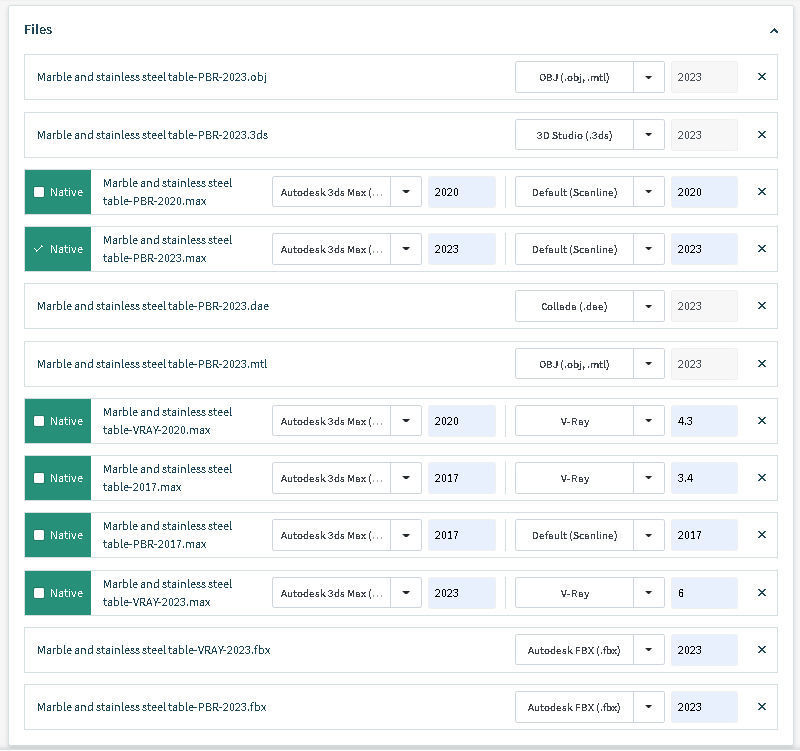Viewport: 800px width, 751px height.
Task: Remove the PBR-2020.max file row
Action: point(762,192)
